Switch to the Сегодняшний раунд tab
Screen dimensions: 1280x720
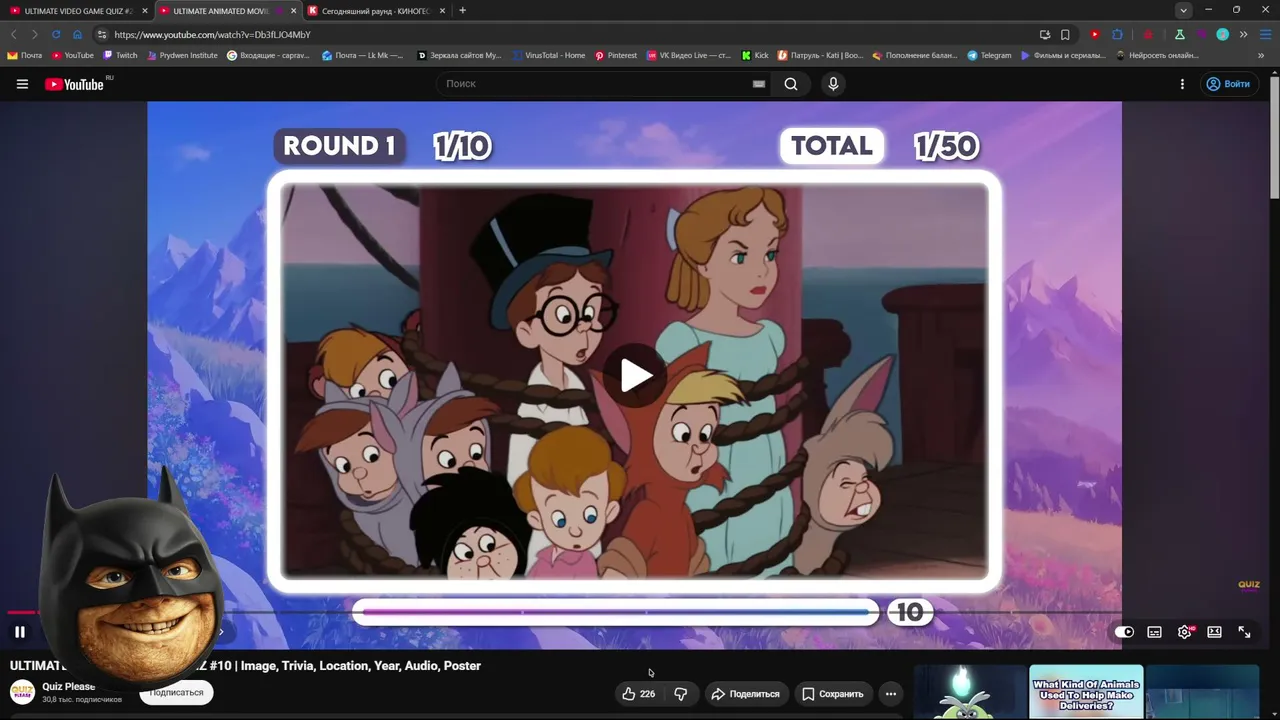click(375, 11)
